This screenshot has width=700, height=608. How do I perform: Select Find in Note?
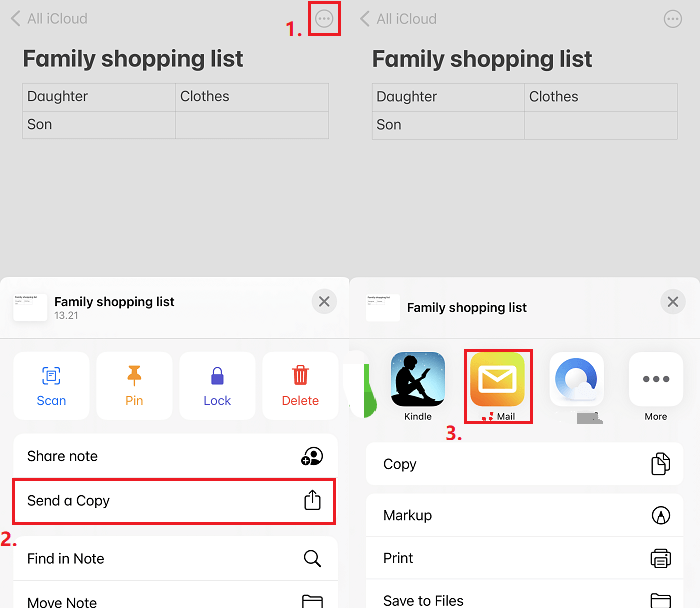[174, 558]
